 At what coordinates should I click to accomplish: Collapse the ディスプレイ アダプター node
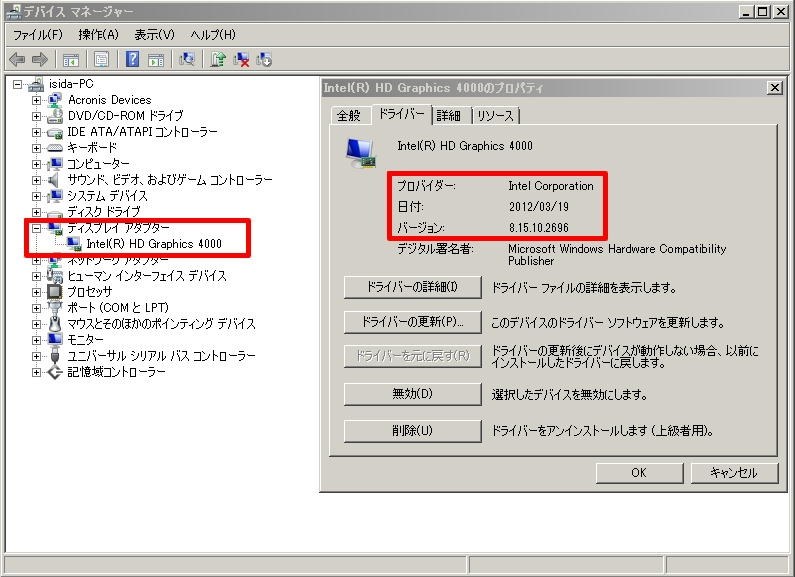pyautogui.click(x=36, y=228)
